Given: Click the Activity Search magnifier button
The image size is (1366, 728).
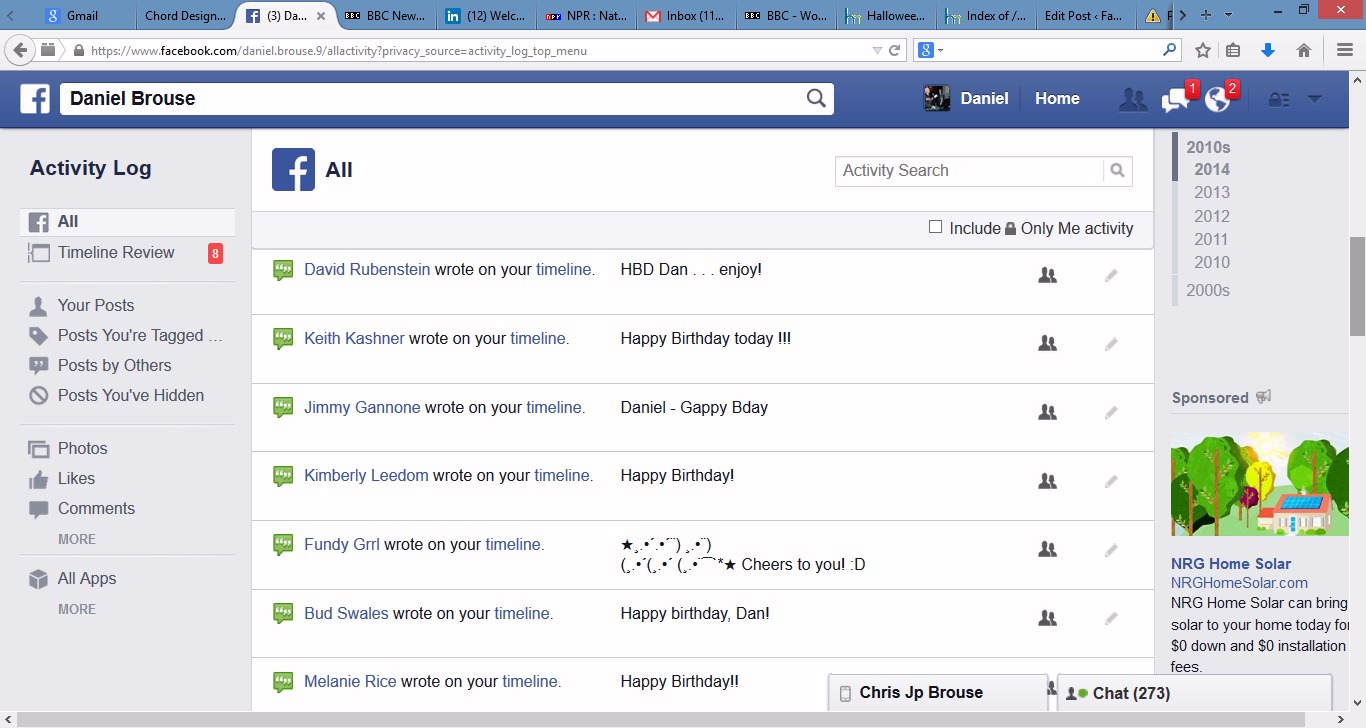Looking at the screenshot, I should tap(1118, 171).
